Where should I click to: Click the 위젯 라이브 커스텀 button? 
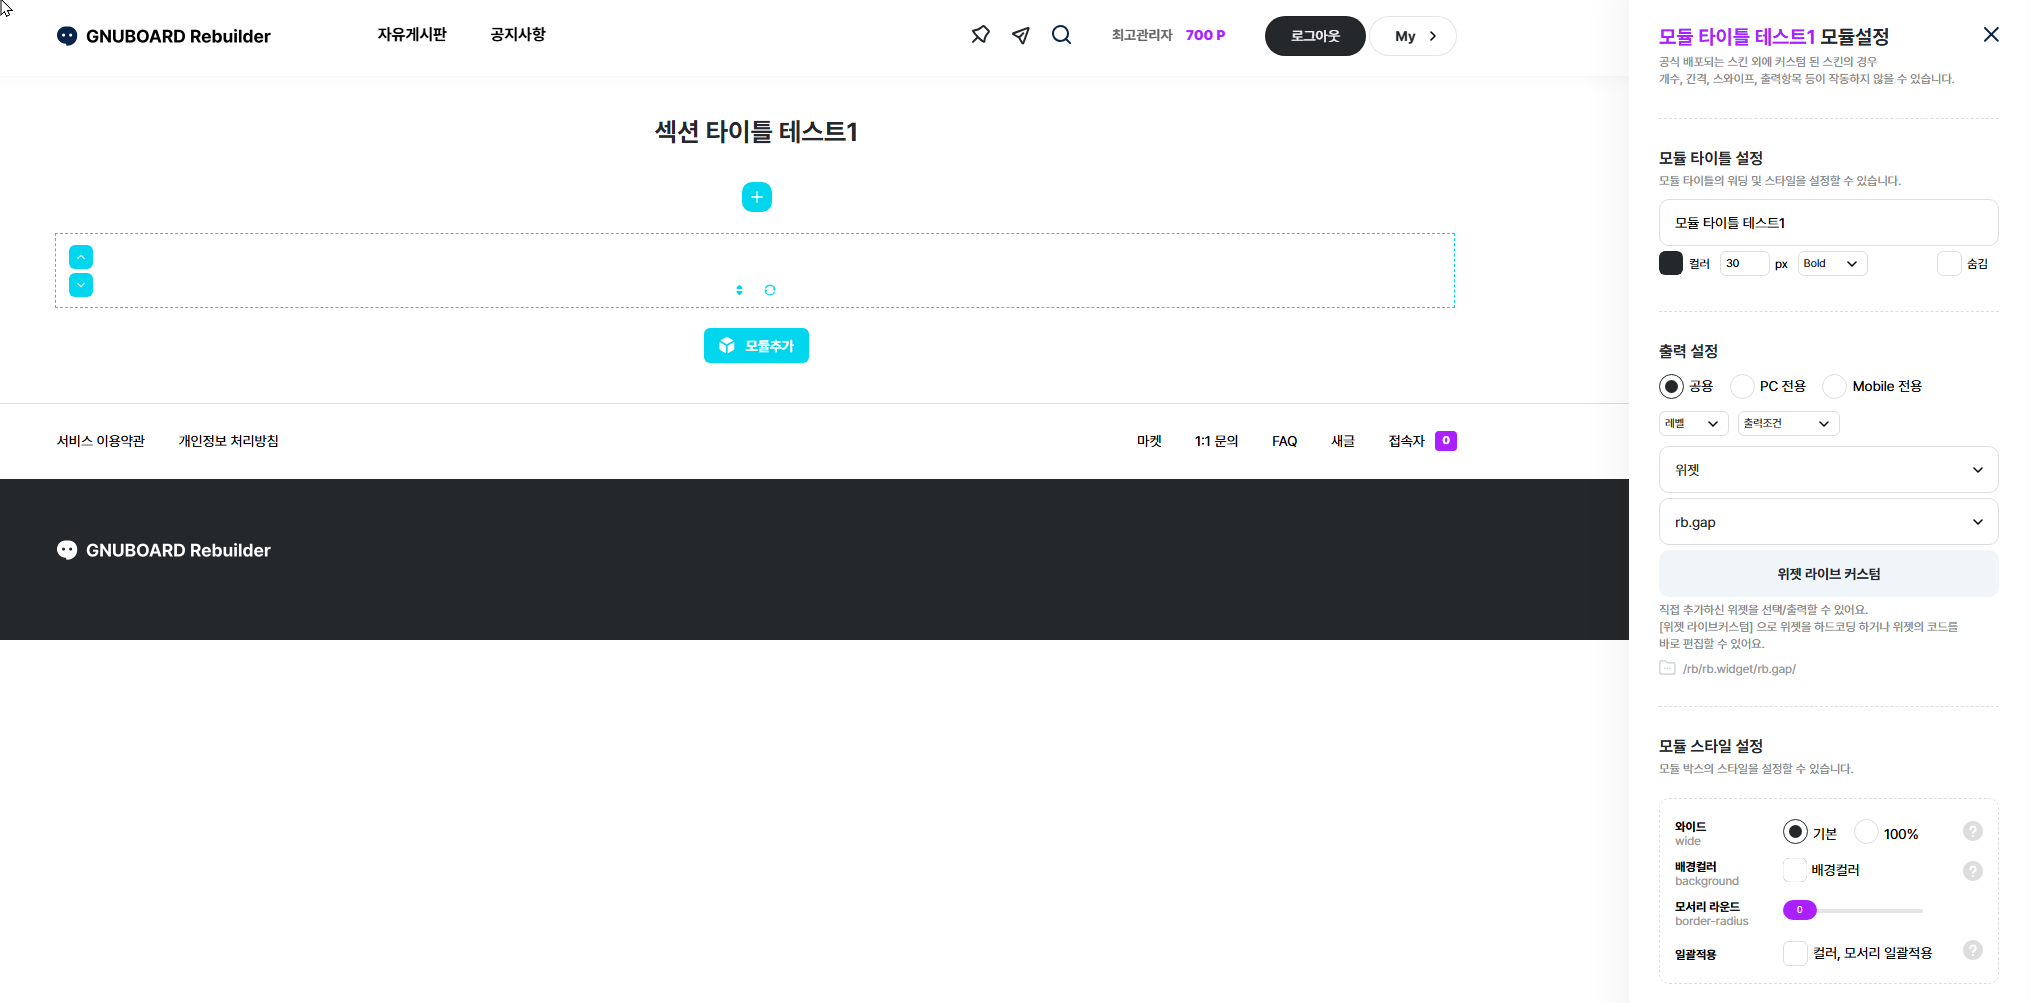point(1828,574)
